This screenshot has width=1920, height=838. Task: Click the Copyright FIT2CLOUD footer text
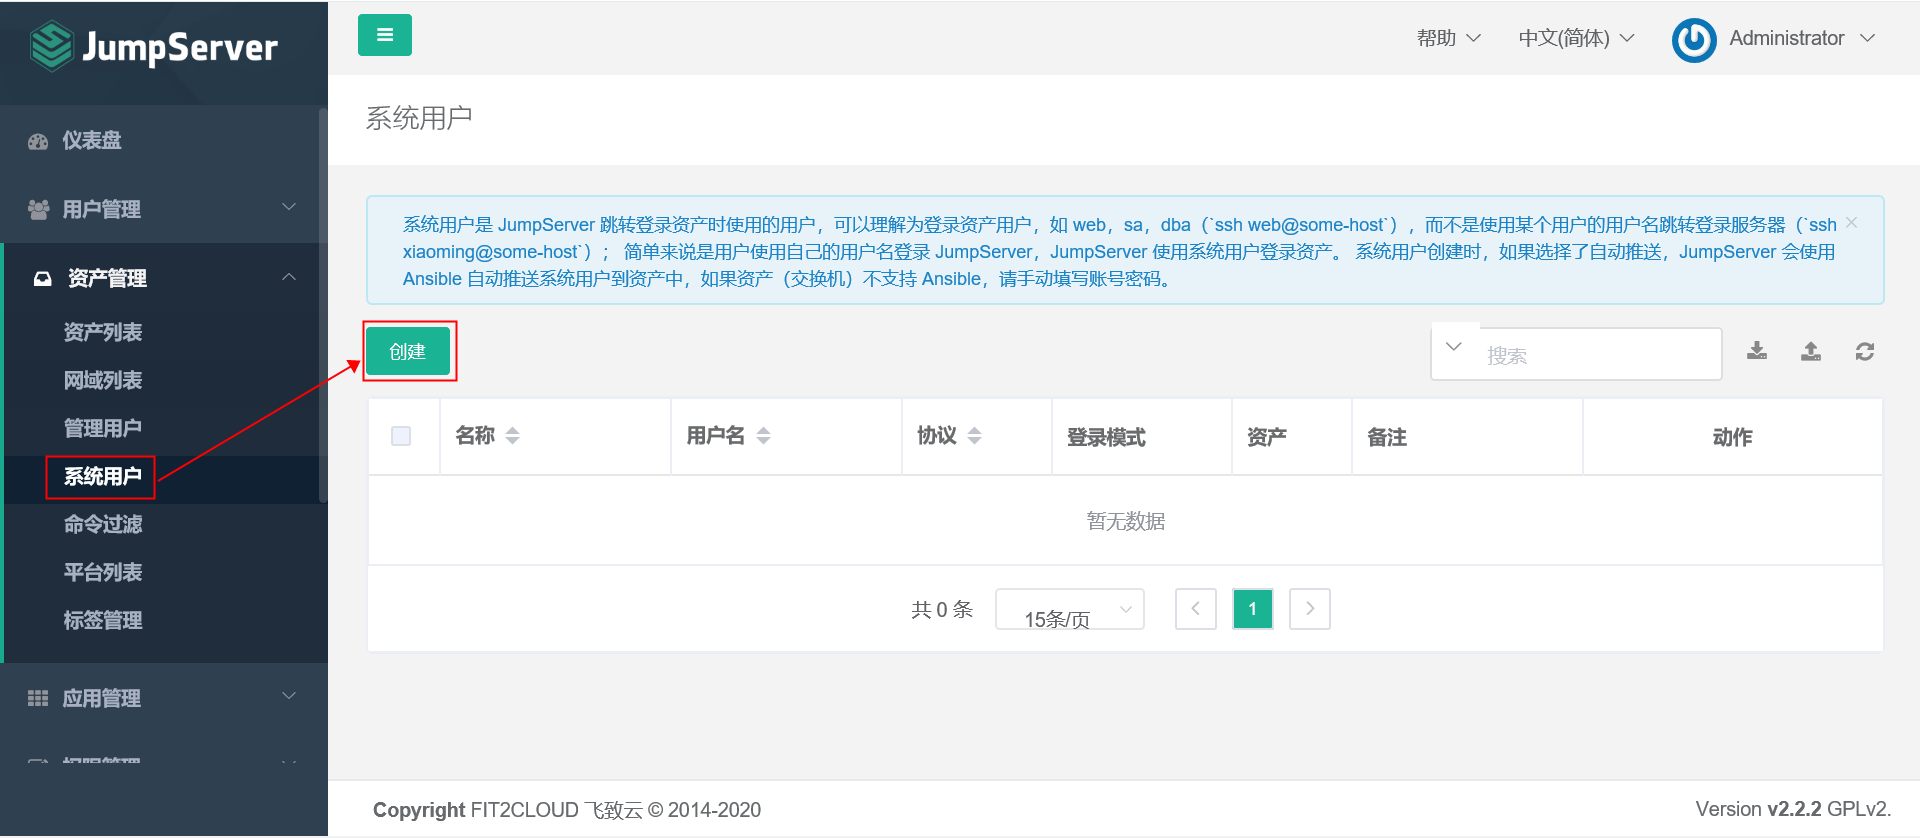tap(567, 810)
